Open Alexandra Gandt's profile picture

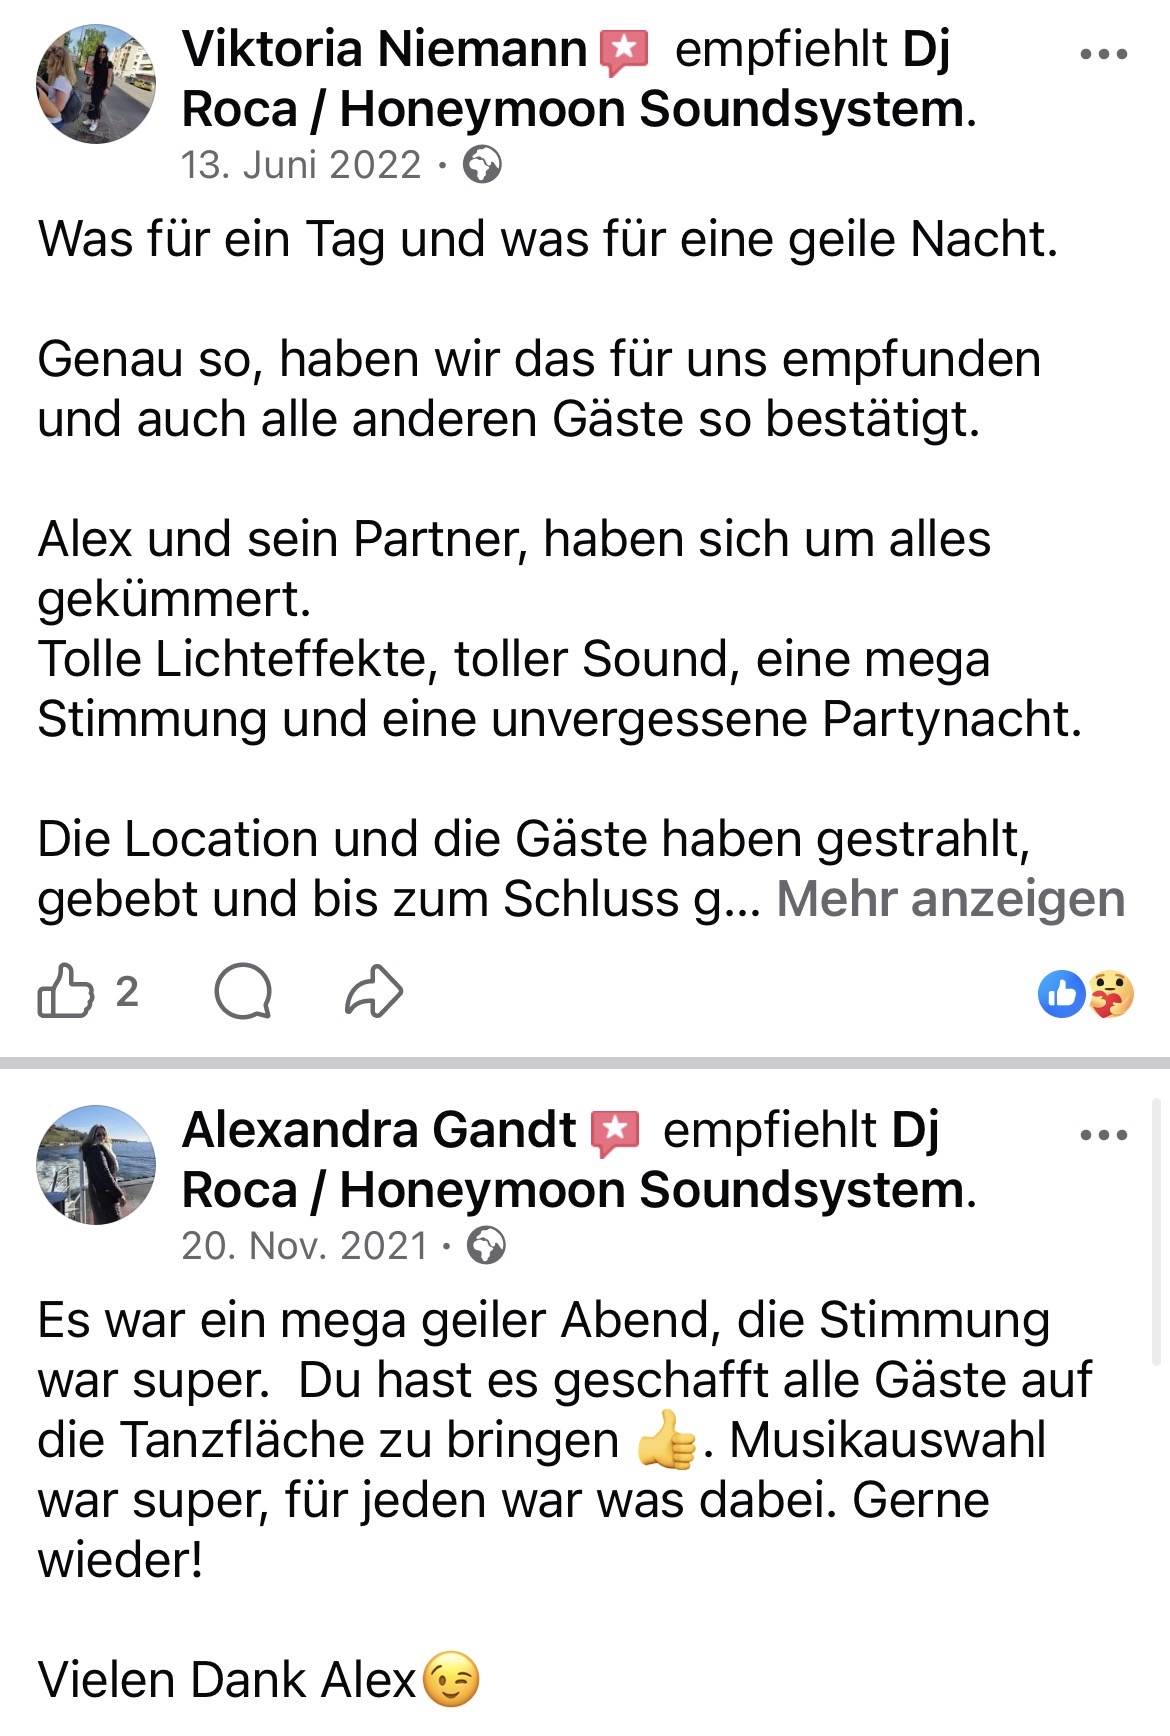click(96, 1165)
